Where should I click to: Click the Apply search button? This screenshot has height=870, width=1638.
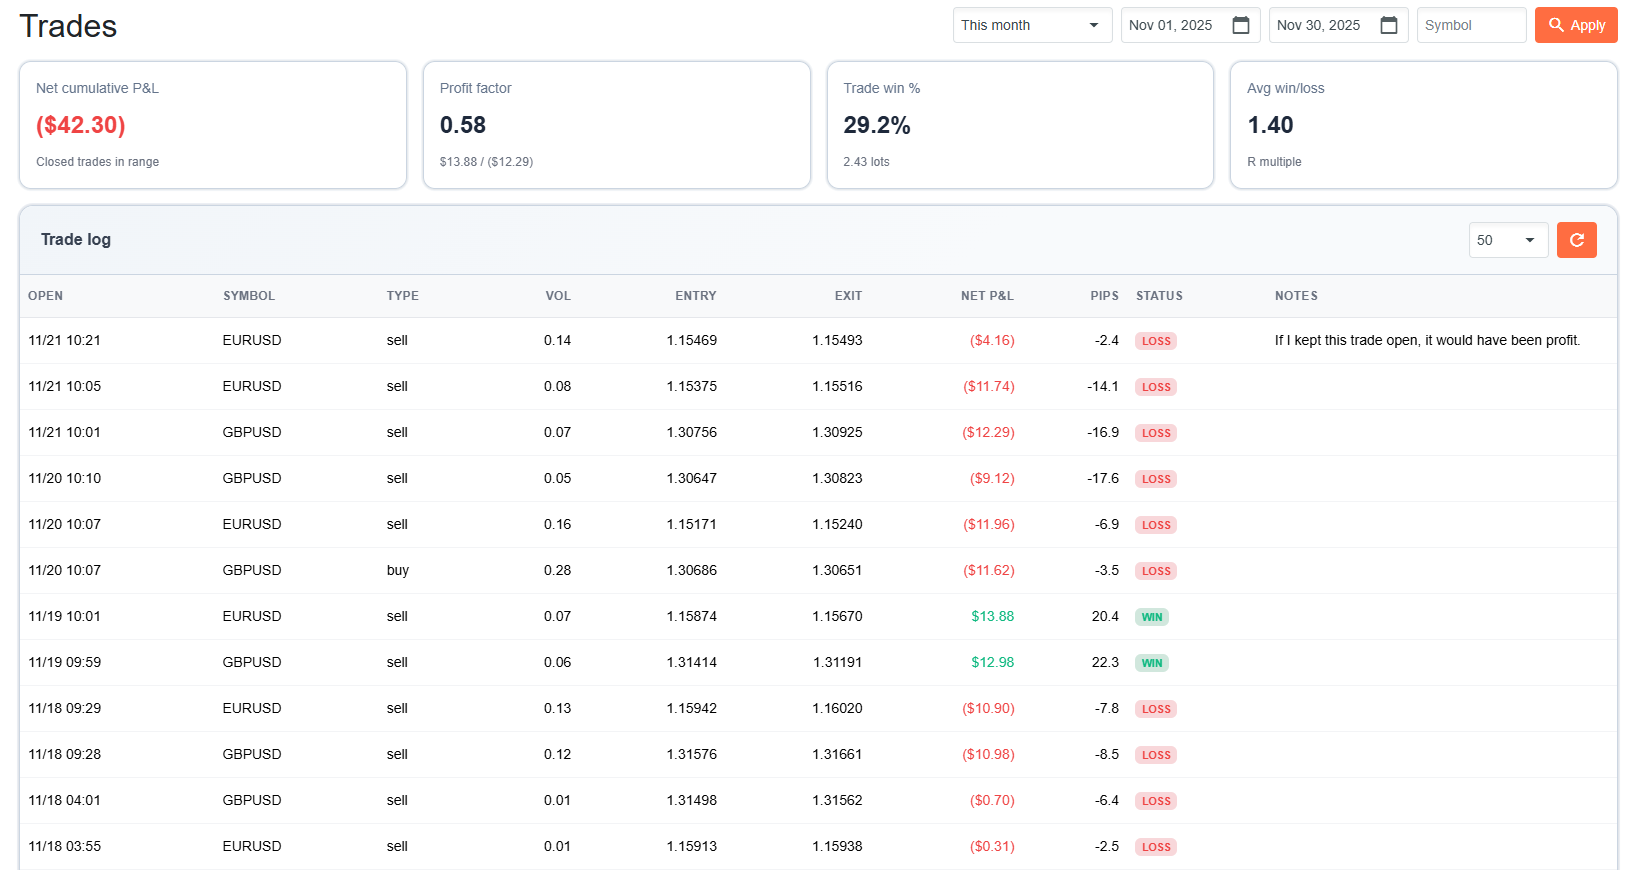click(1576, 25)
